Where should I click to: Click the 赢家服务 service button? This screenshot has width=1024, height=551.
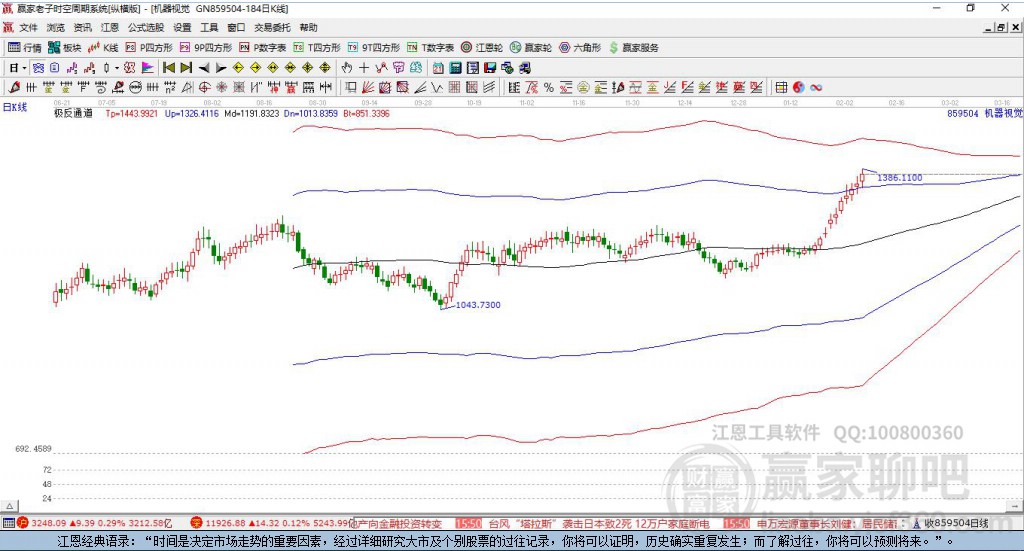point(634,47)
